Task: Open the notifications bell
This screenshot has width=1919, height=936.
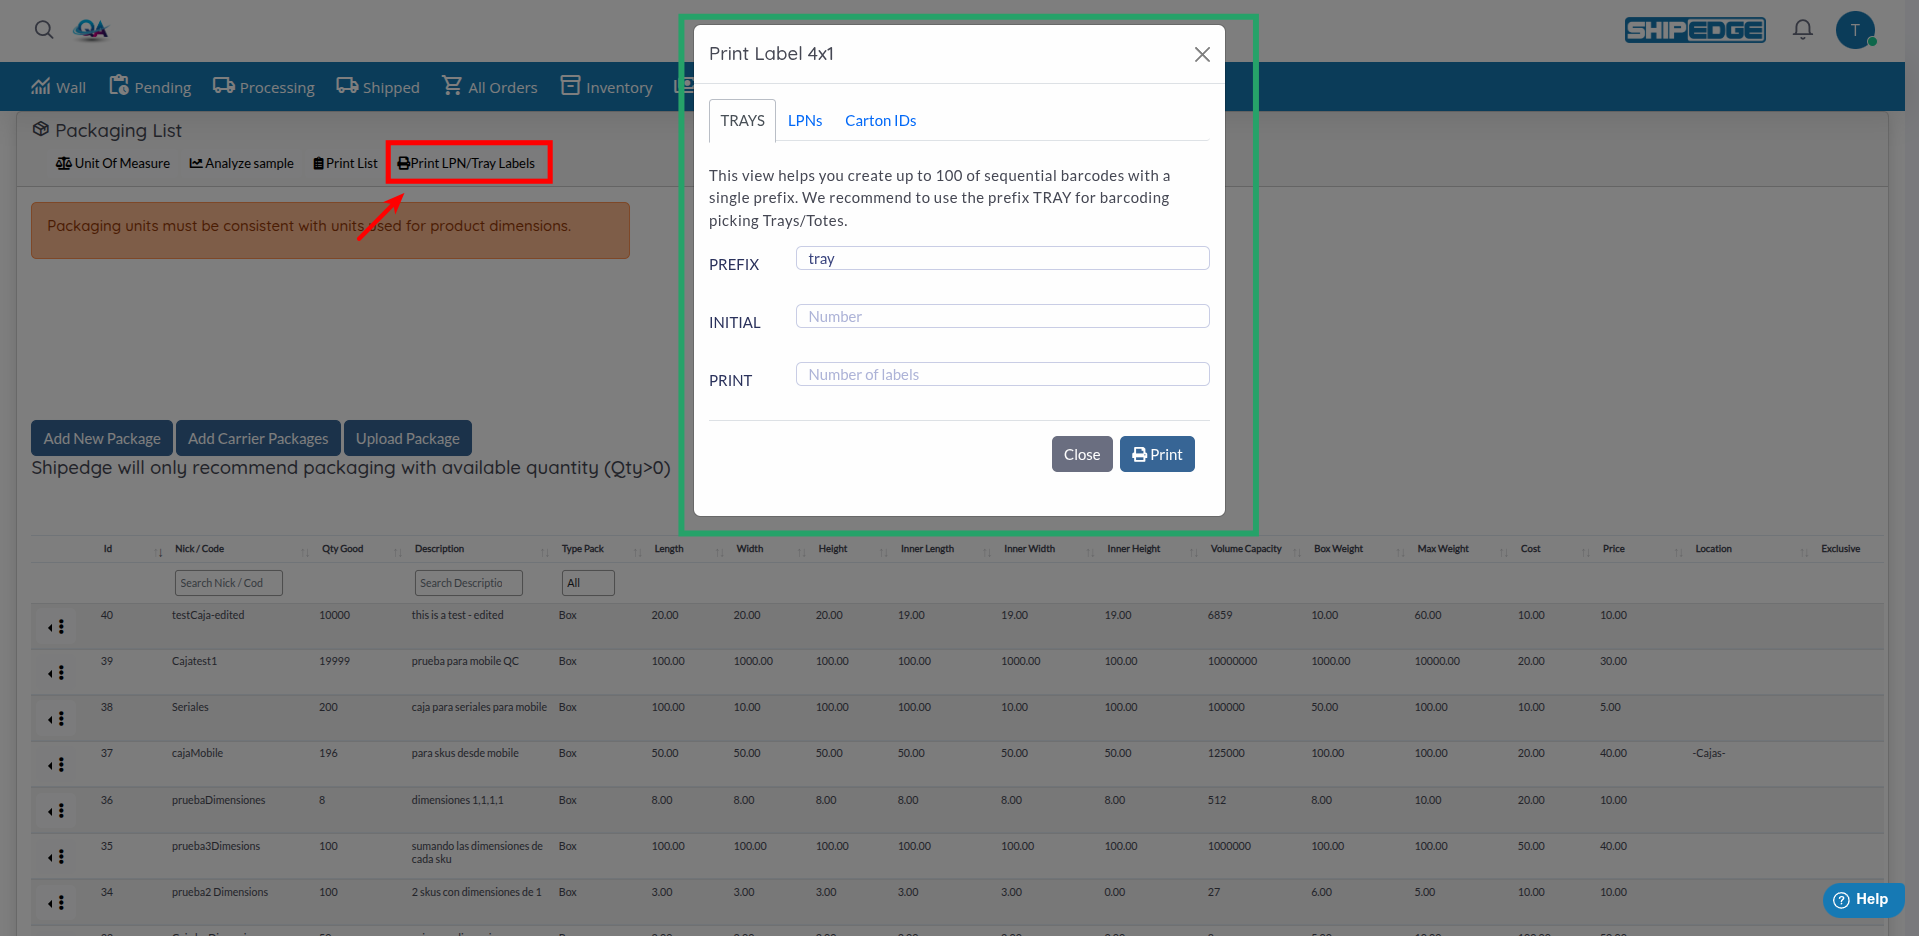Action: tap(1802, 30)
